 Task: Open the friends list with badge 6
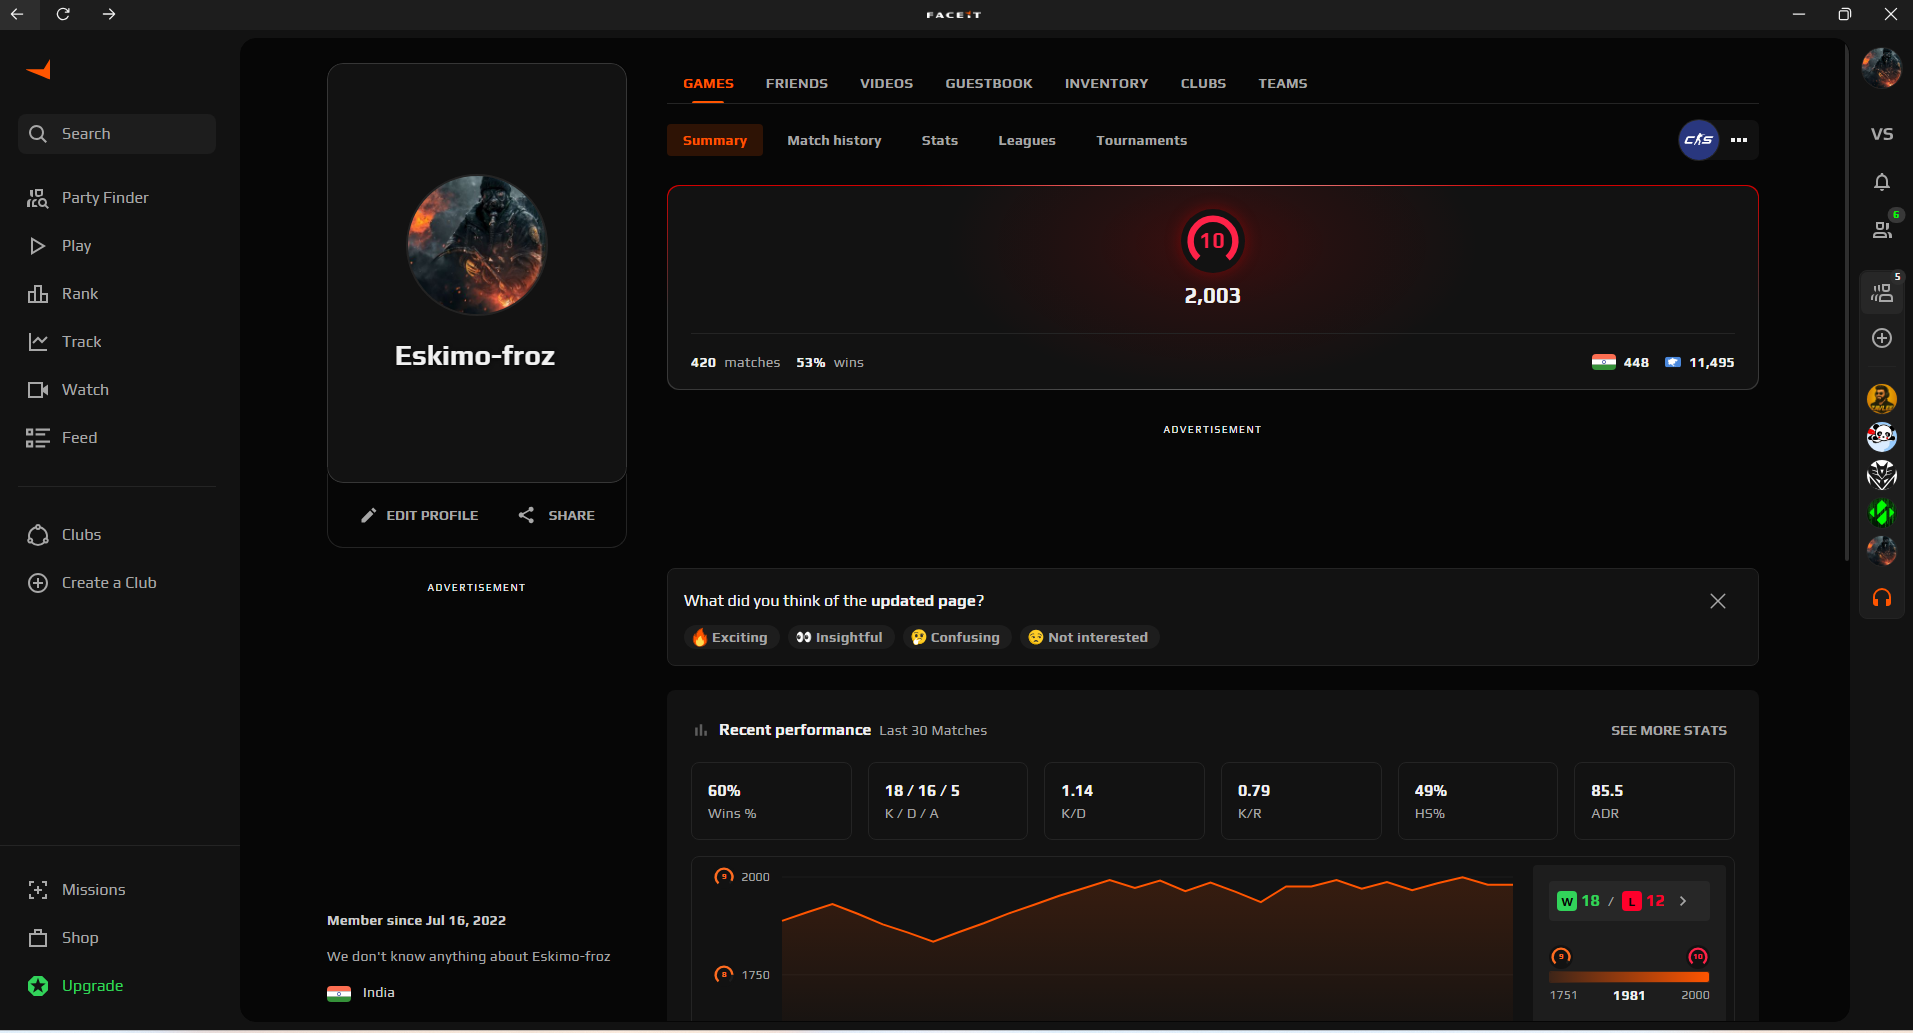(1882, 229)
